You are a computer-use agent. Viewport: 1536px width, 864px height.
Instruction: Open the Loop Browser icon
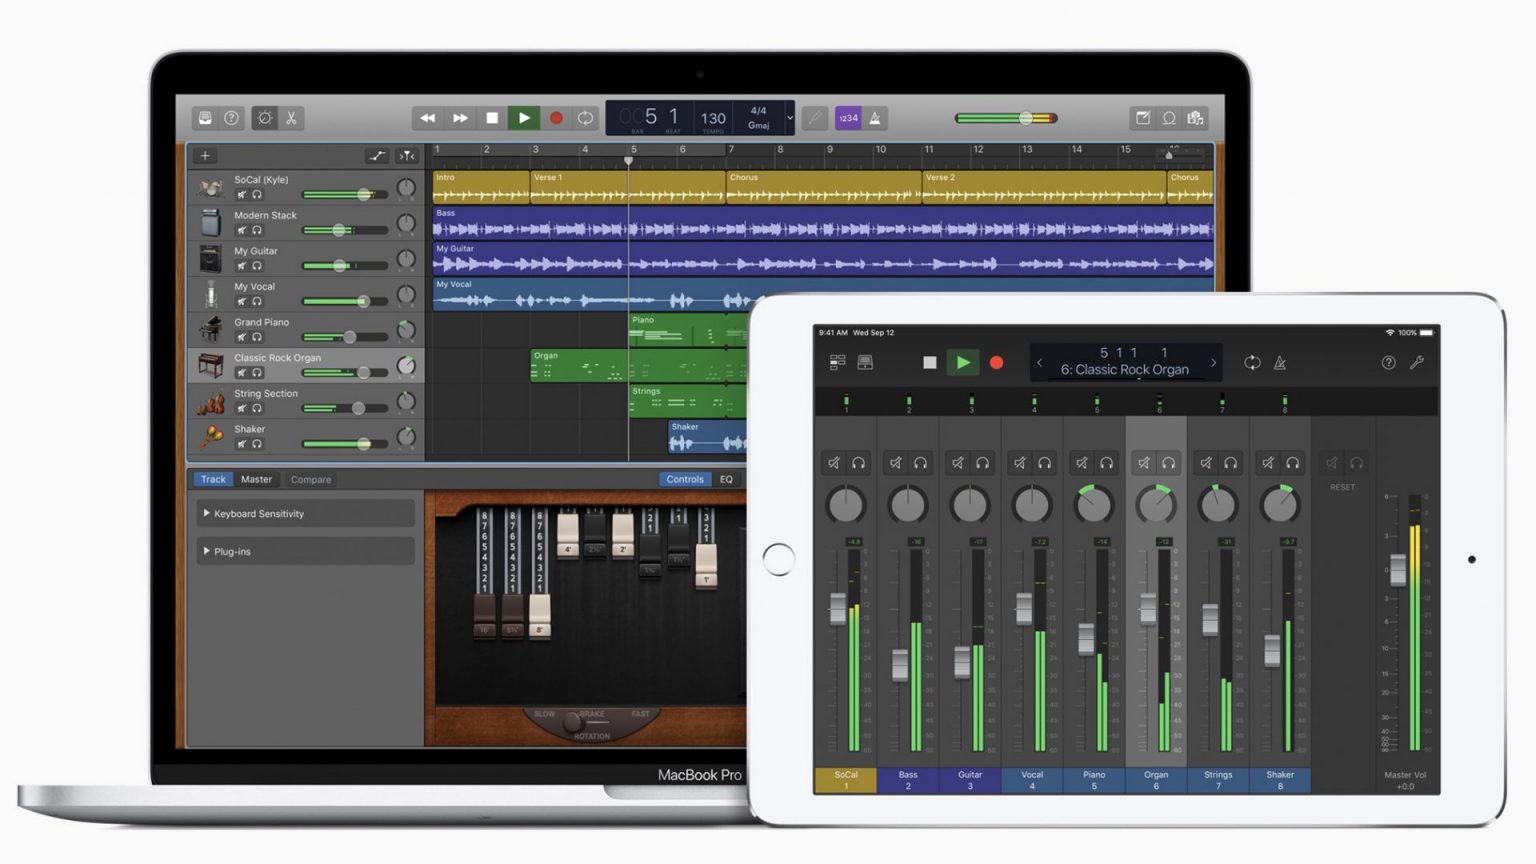point(1169,118)
